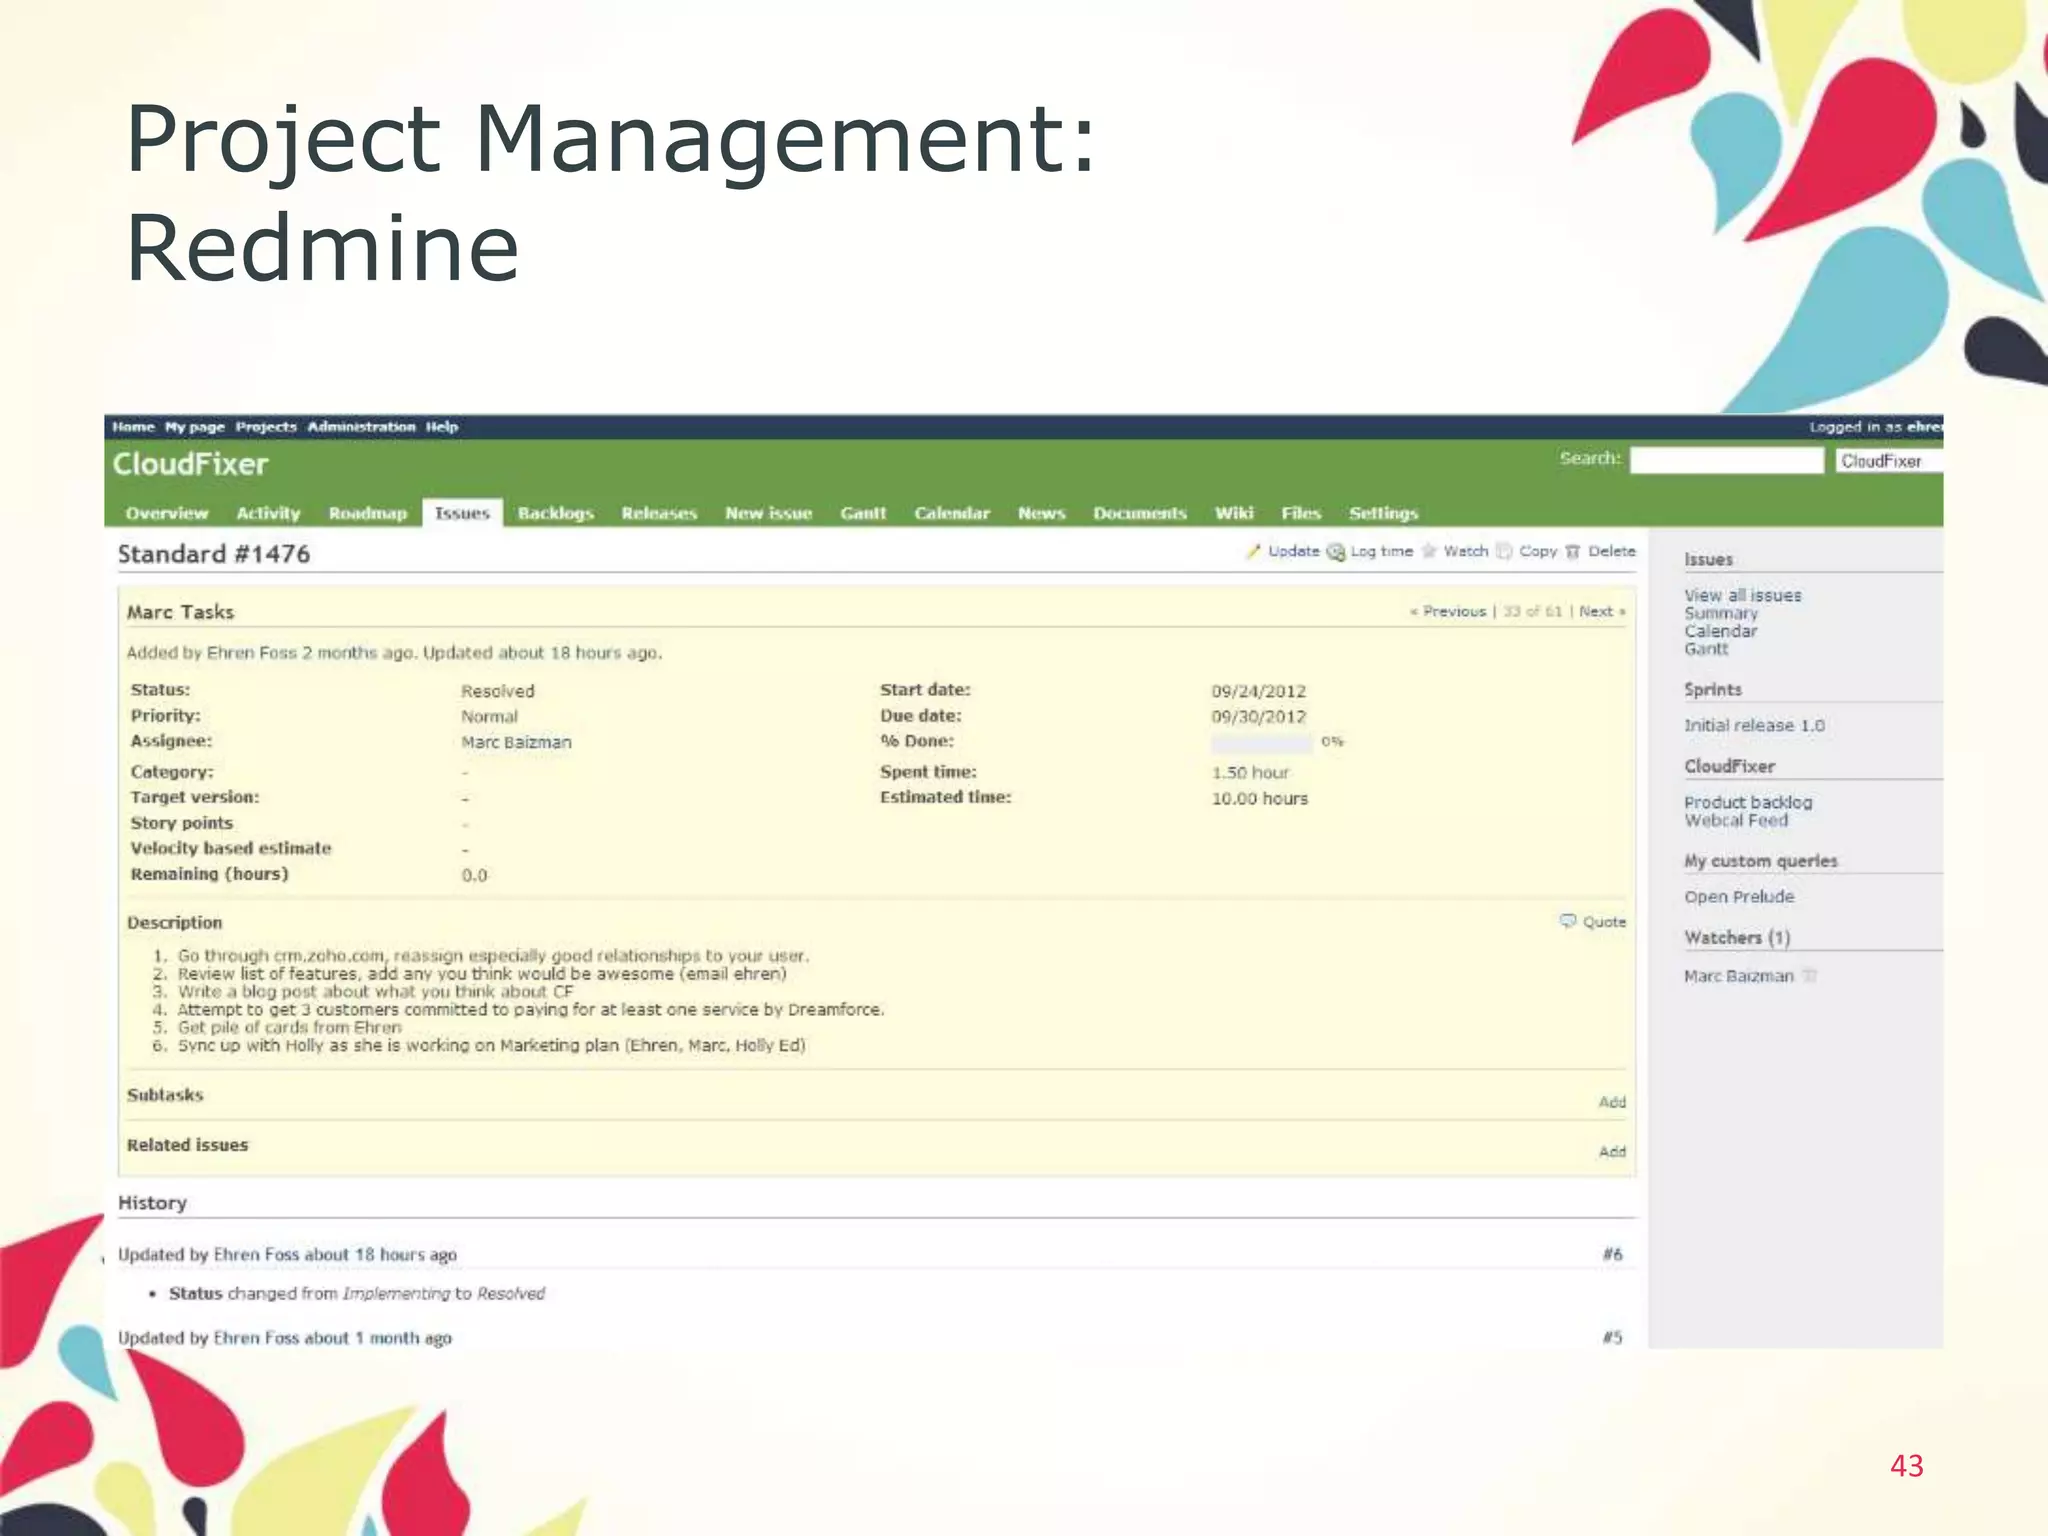Image resolution: width=2048 pixels, height=1536 pixels.
Task: Open the Home menu link
Action: [x=133, y=427]
